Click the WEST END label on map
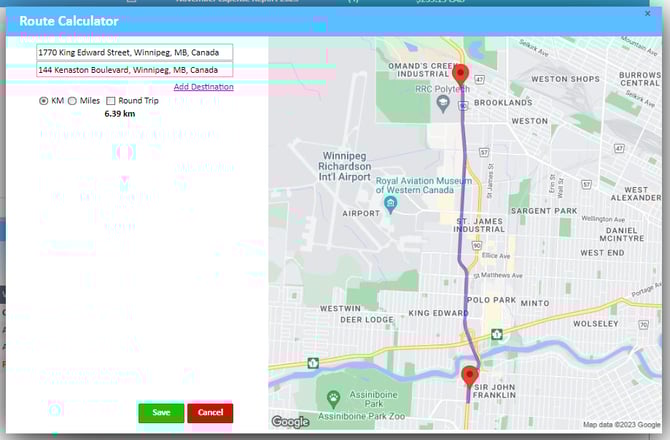 click(x=602, y=253)
